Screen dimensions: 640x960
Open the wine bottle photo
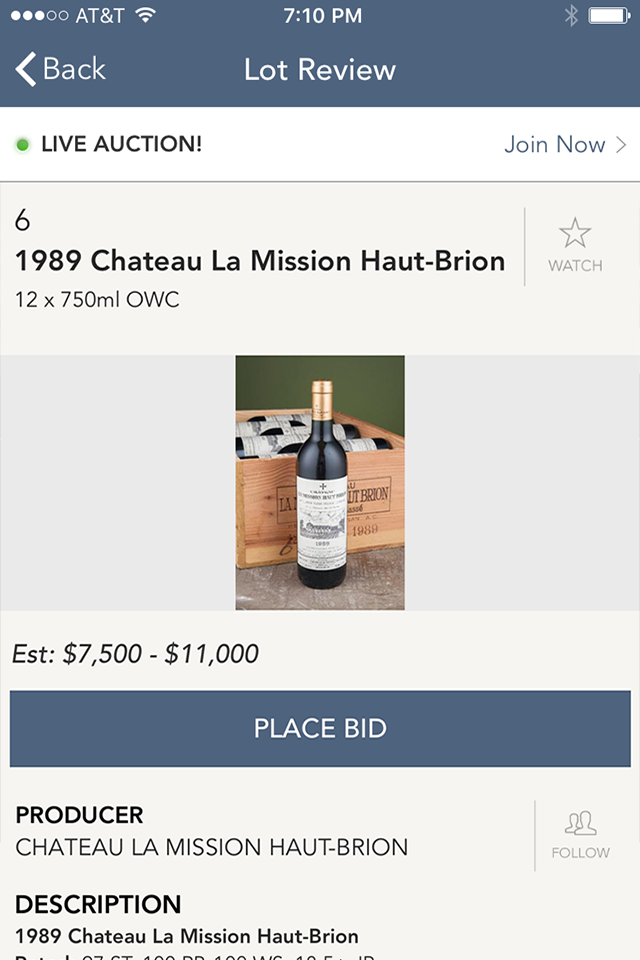320,482
